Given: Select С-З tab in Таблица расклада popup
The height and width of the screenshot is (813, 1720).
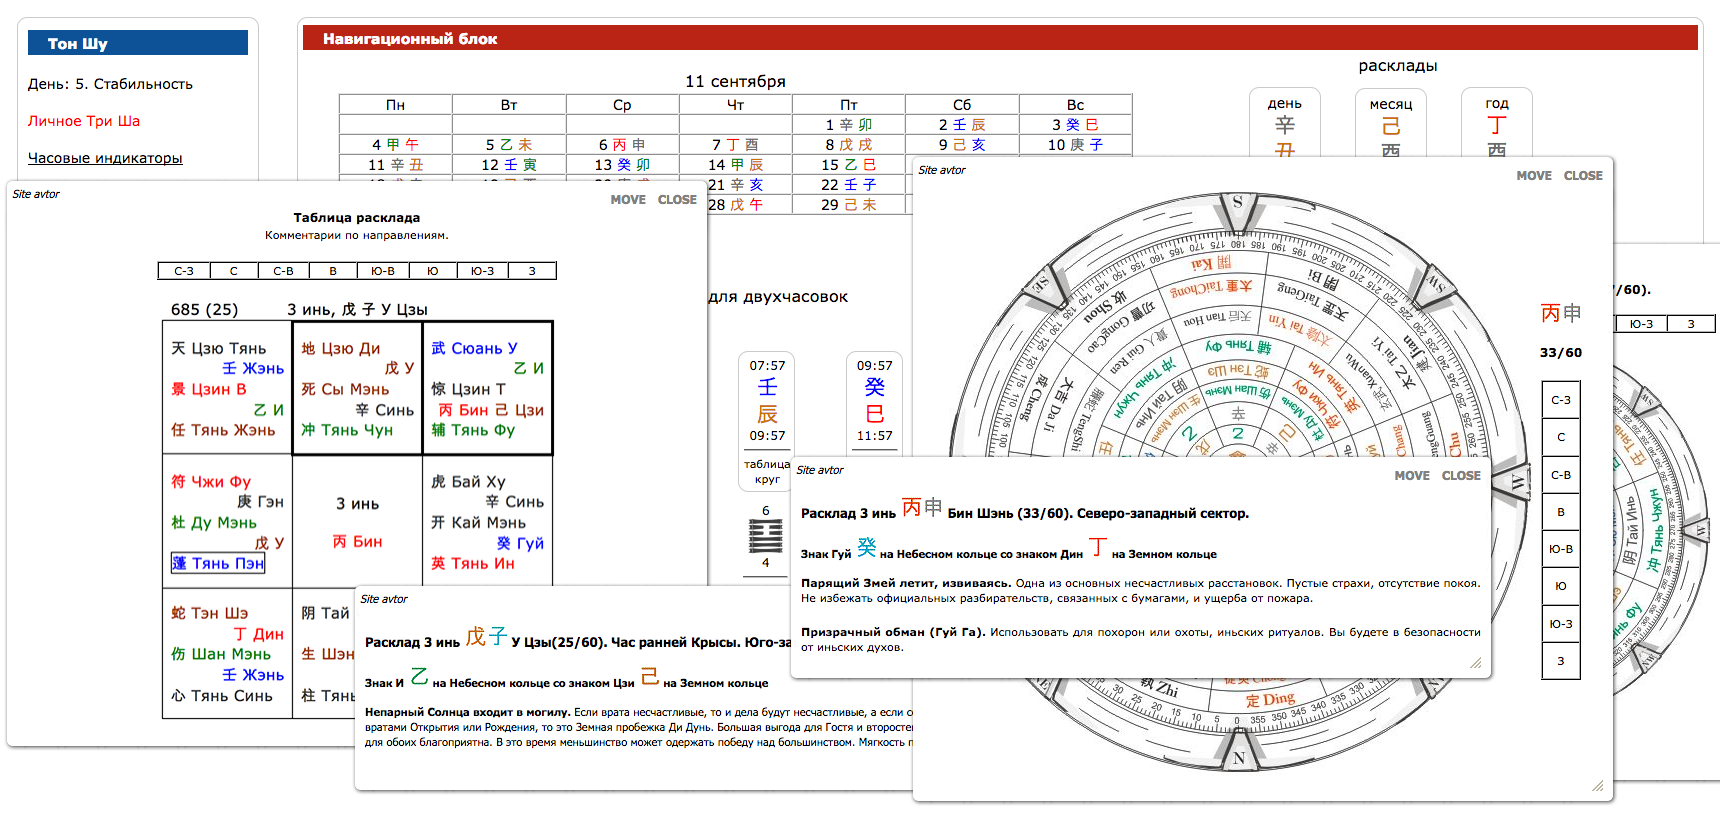Looking at the screenshot, I should pyautogui.click(x=184, y=271).
